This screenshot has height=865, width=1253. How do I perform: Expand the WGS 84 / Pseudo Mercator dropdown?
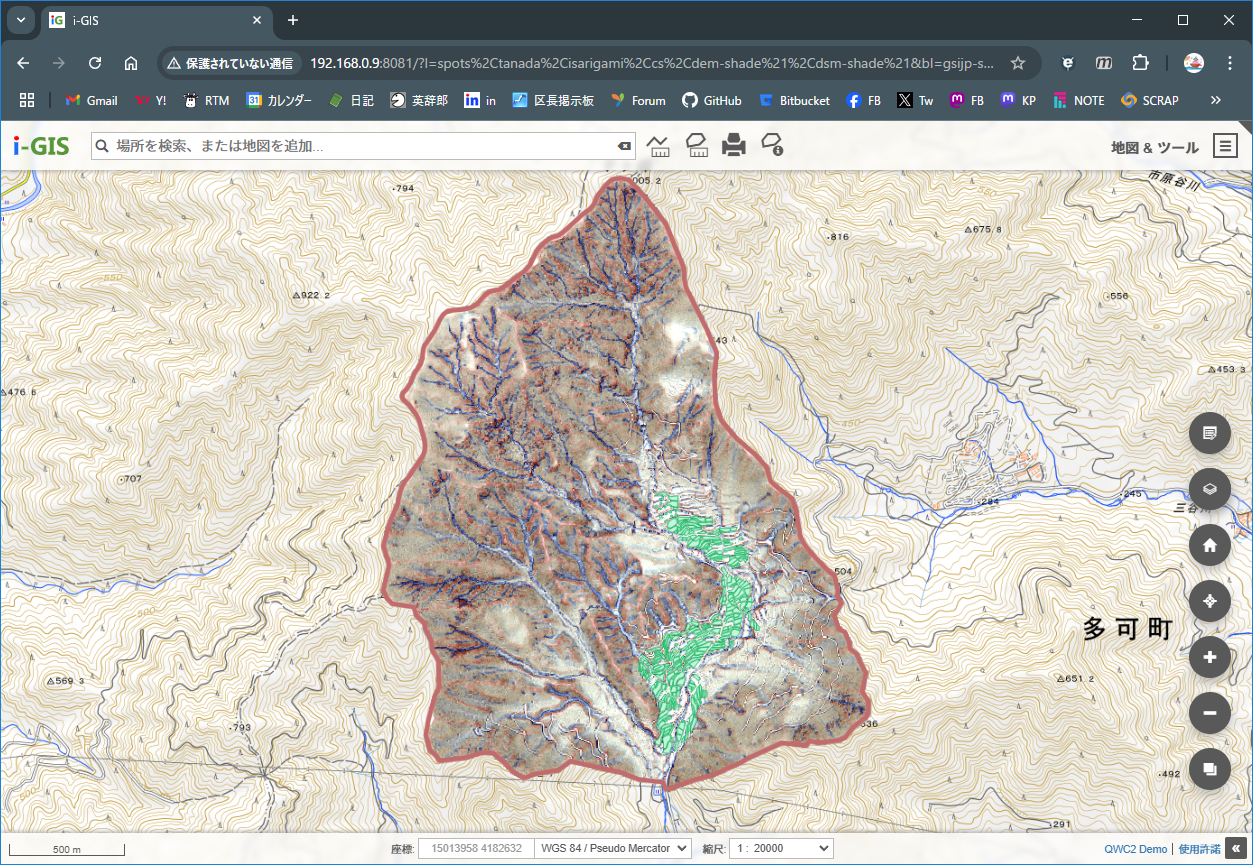pos(613,848)
